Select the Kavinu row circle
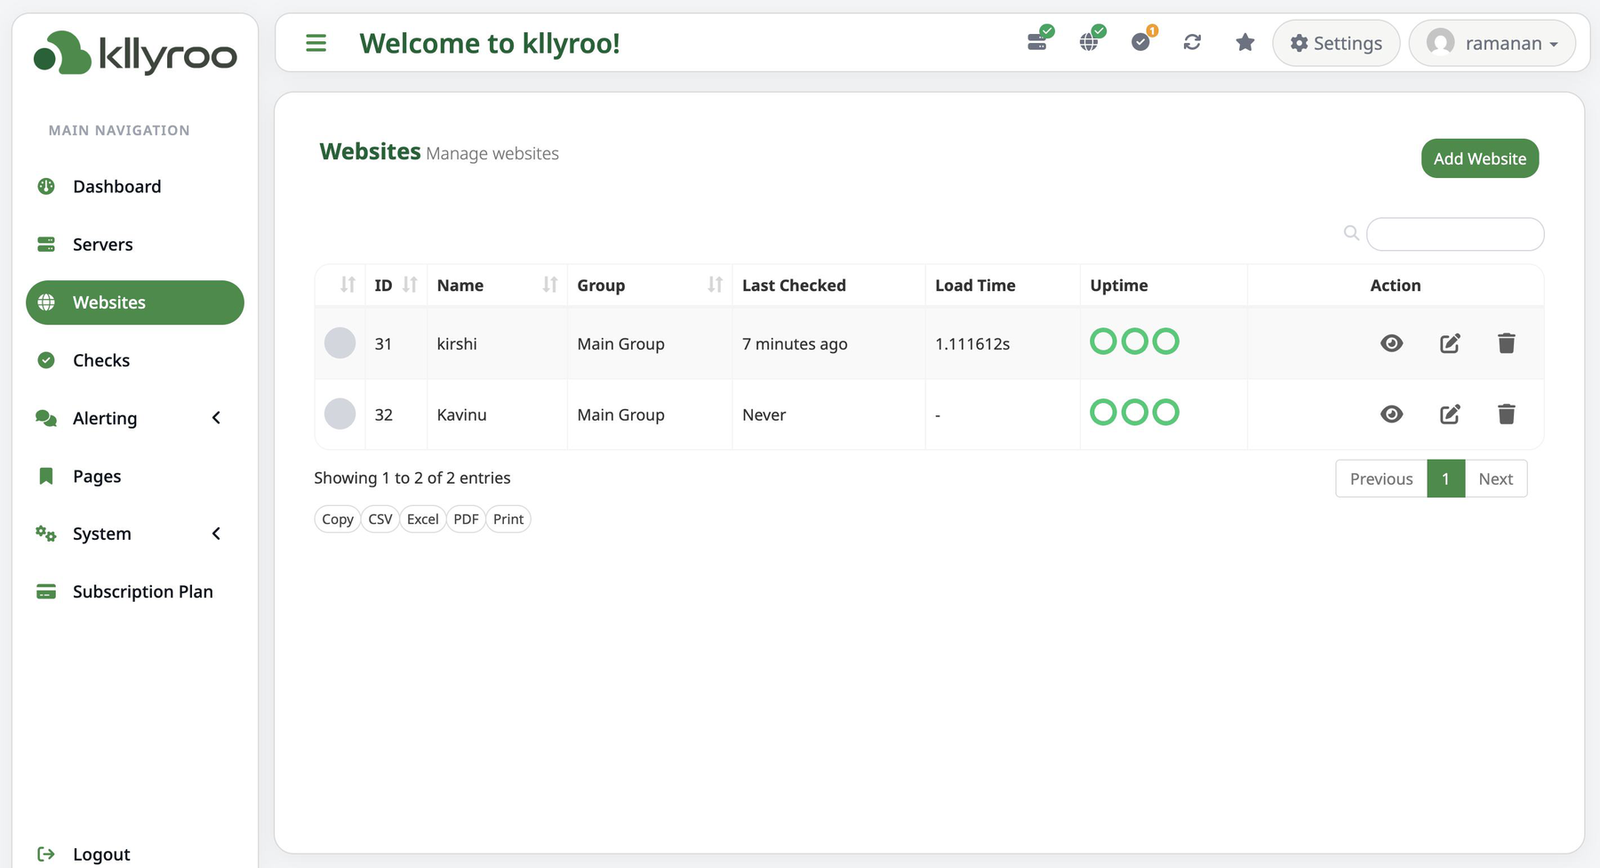 tap(340, 414)
